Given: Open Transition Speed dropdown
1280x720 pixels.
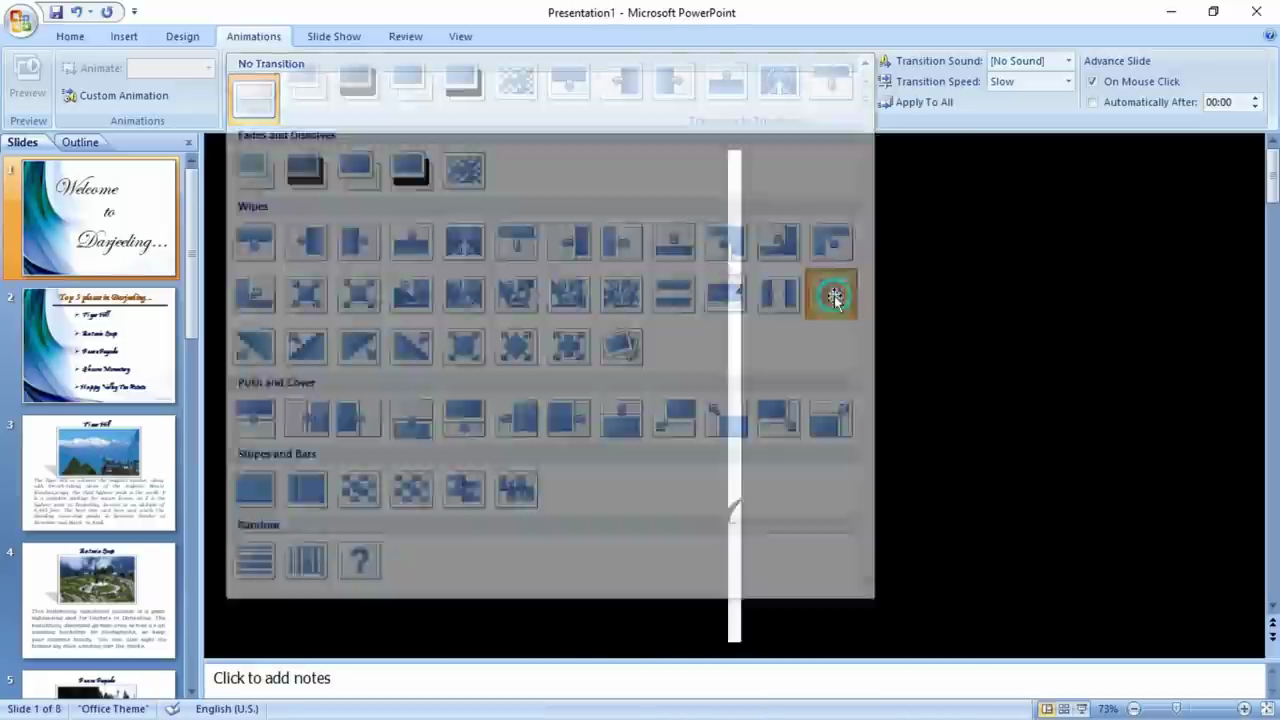Looking at the screenshot, I should 1068,82.
